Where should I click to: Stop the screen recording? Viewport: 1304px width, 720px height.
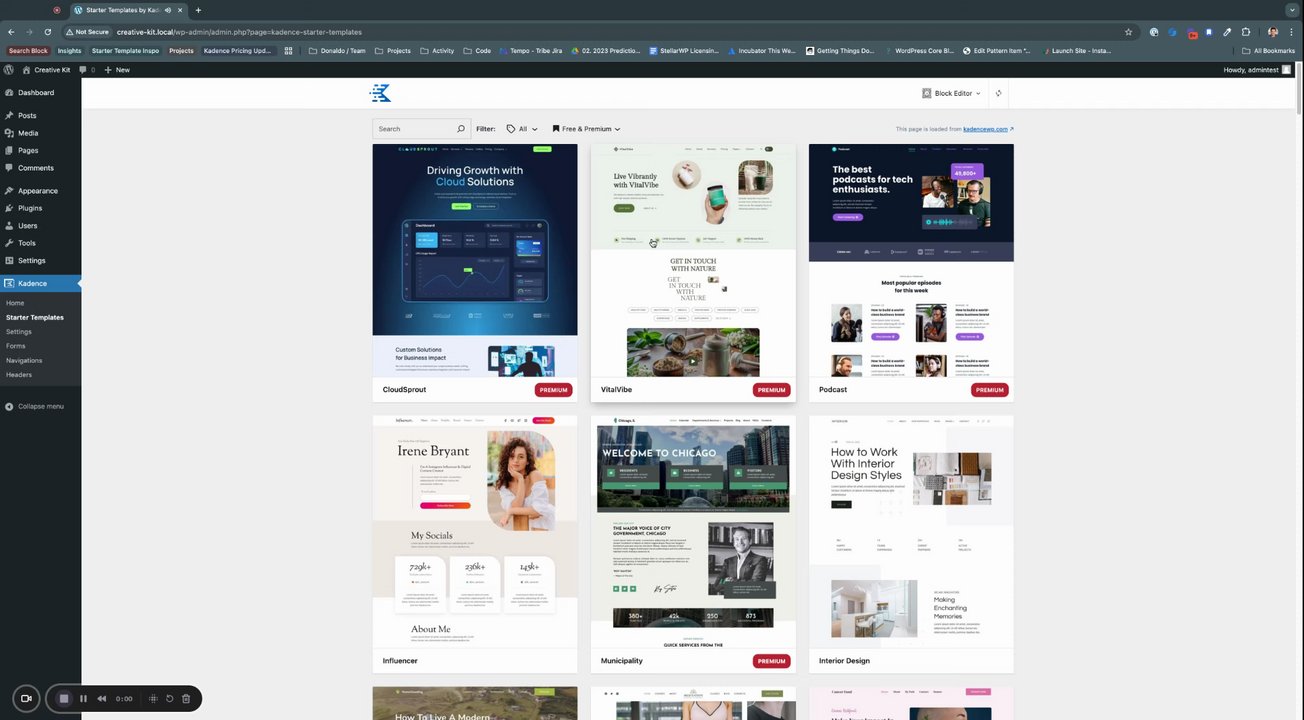coord(64,699)
